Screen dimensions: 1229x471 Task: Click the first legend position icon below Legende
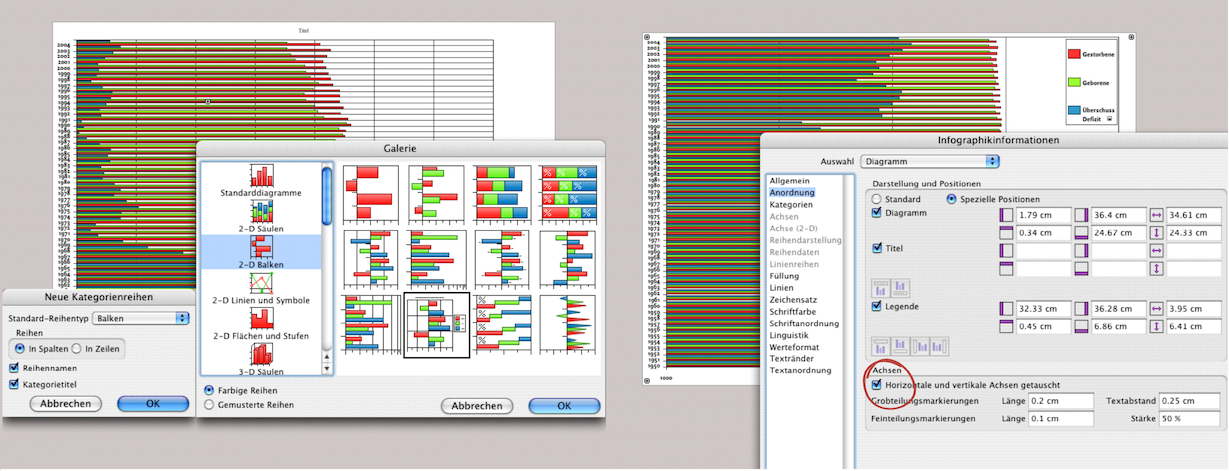pos(882,346)
